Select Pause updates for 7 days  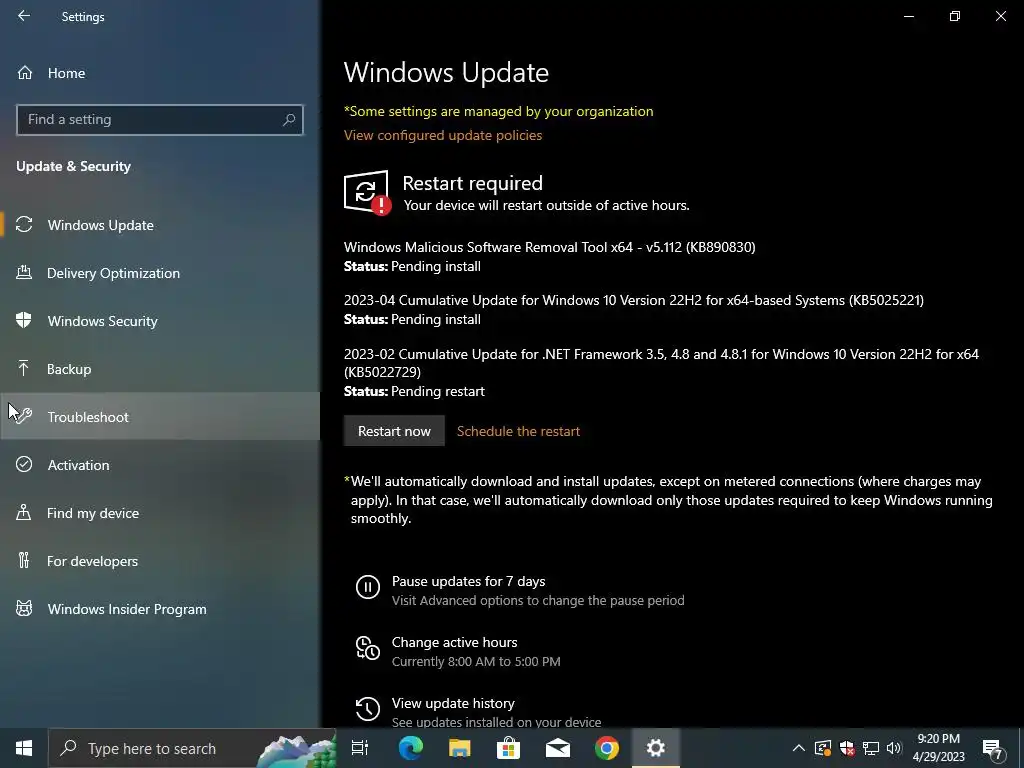(x=468, y=581)
